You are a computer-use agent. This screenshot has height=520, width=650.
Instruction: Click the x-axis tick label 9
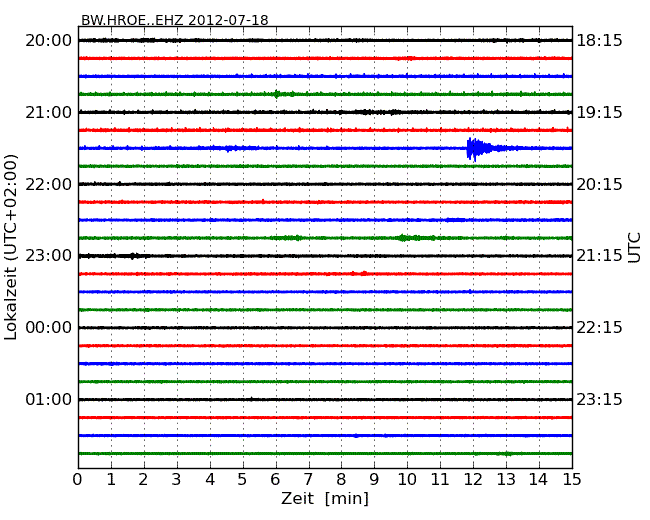(x=374, y=480)
